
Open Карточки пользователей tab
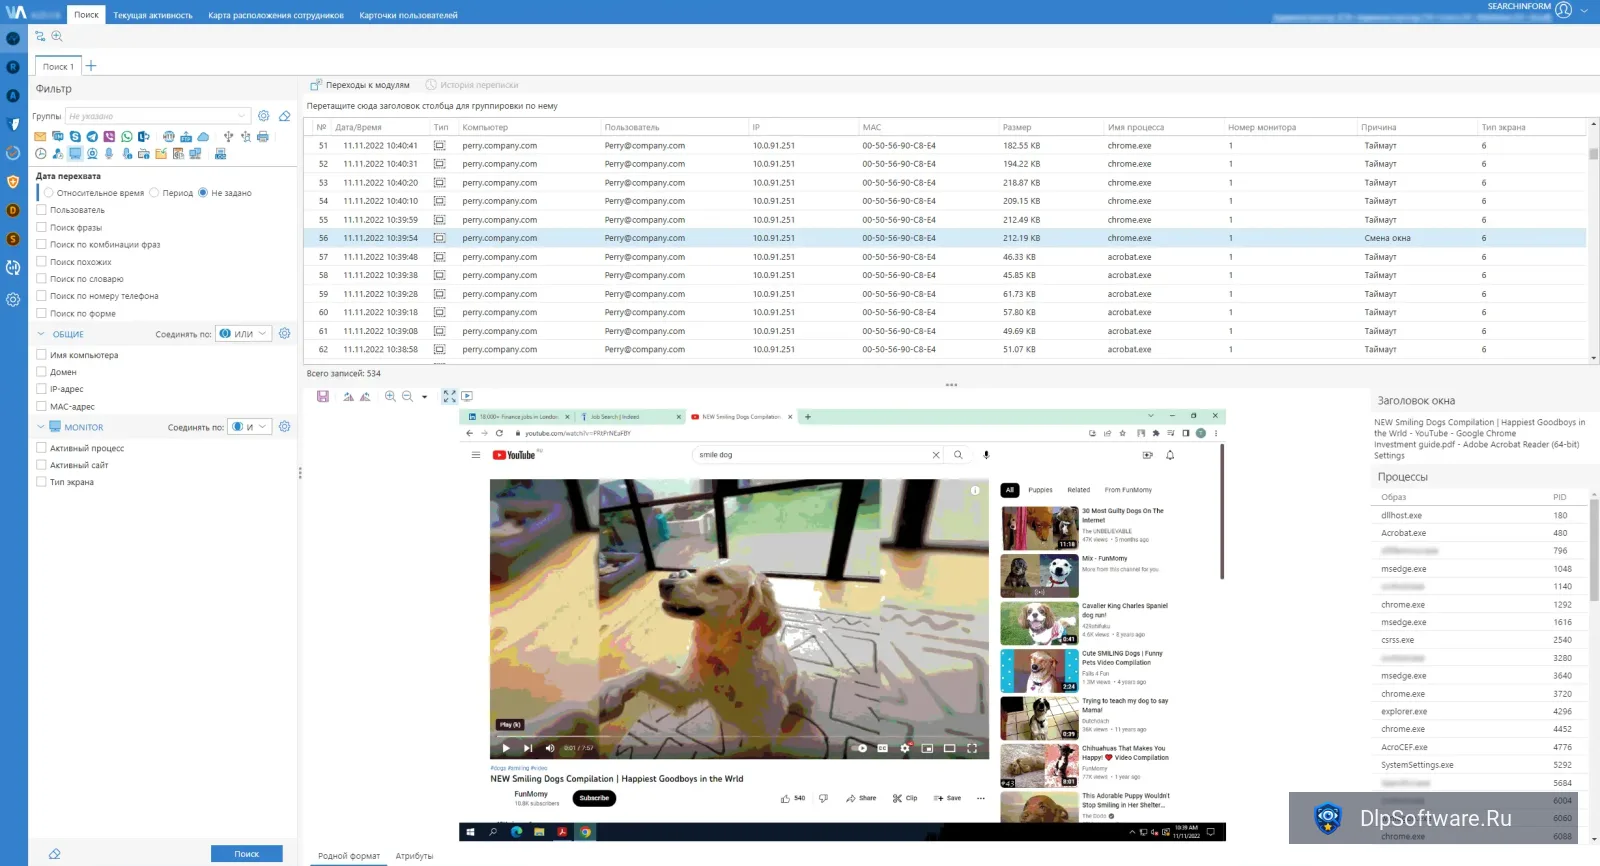click(408, 15)
